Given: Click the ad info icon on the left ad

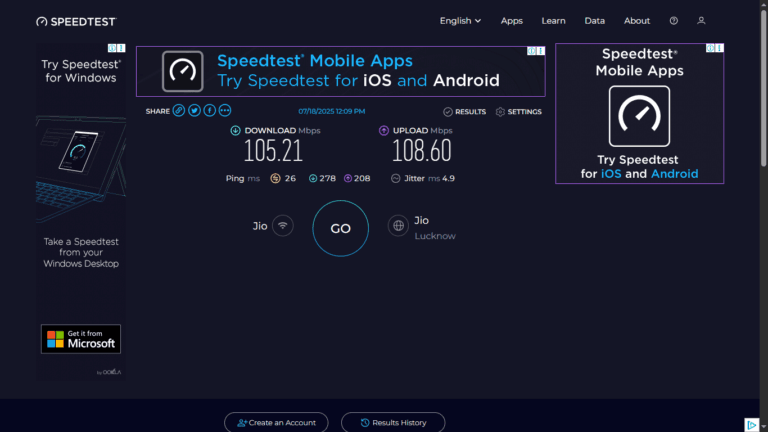Looking at the screenshot, I should [x=112, y=48].
